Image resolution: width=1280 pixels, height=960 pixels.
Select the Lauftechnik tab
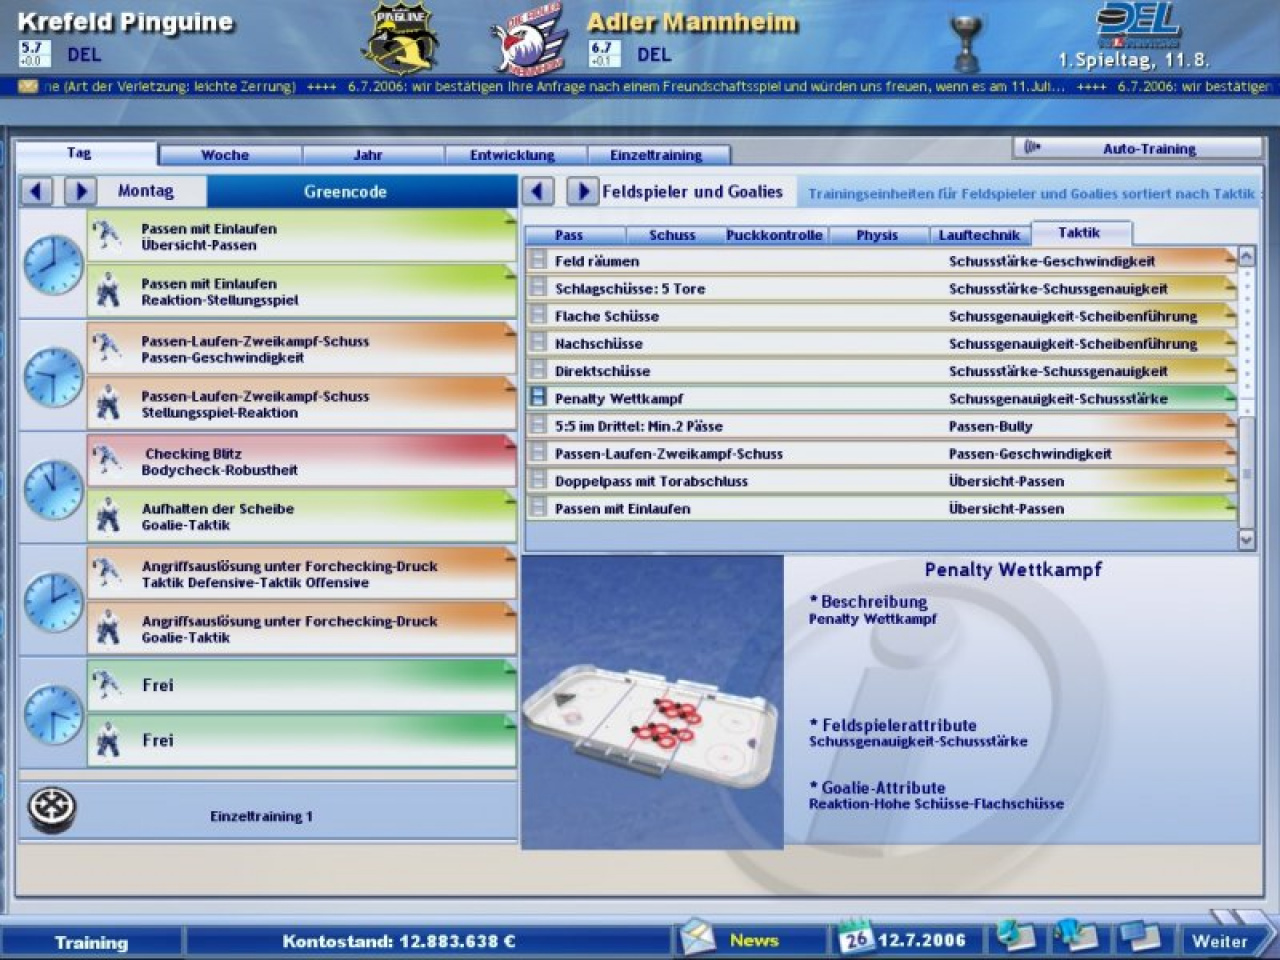tap(979, 235)
